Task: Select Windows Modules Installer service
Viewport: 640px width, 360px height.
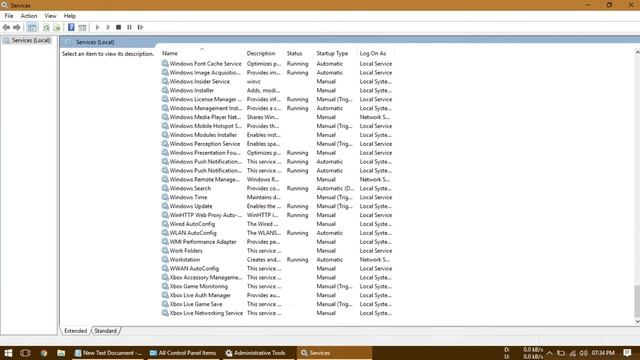Action: 277,135
